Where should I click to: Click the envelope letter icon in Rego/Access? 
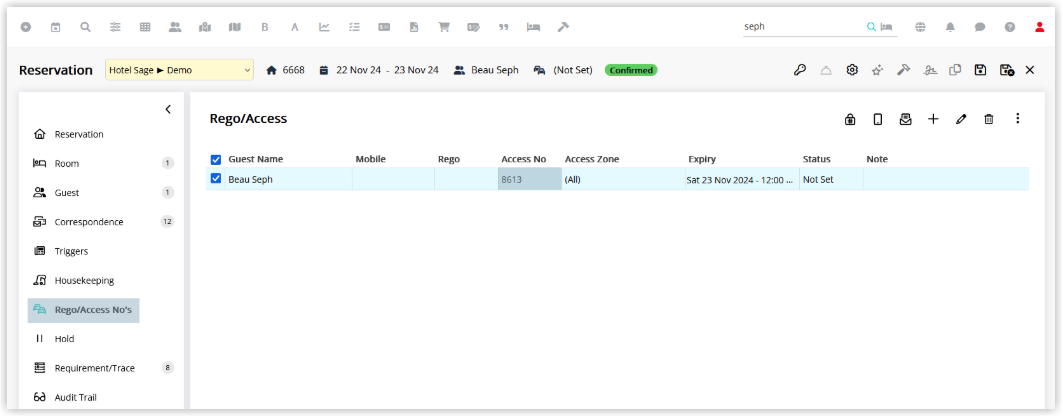905,119
